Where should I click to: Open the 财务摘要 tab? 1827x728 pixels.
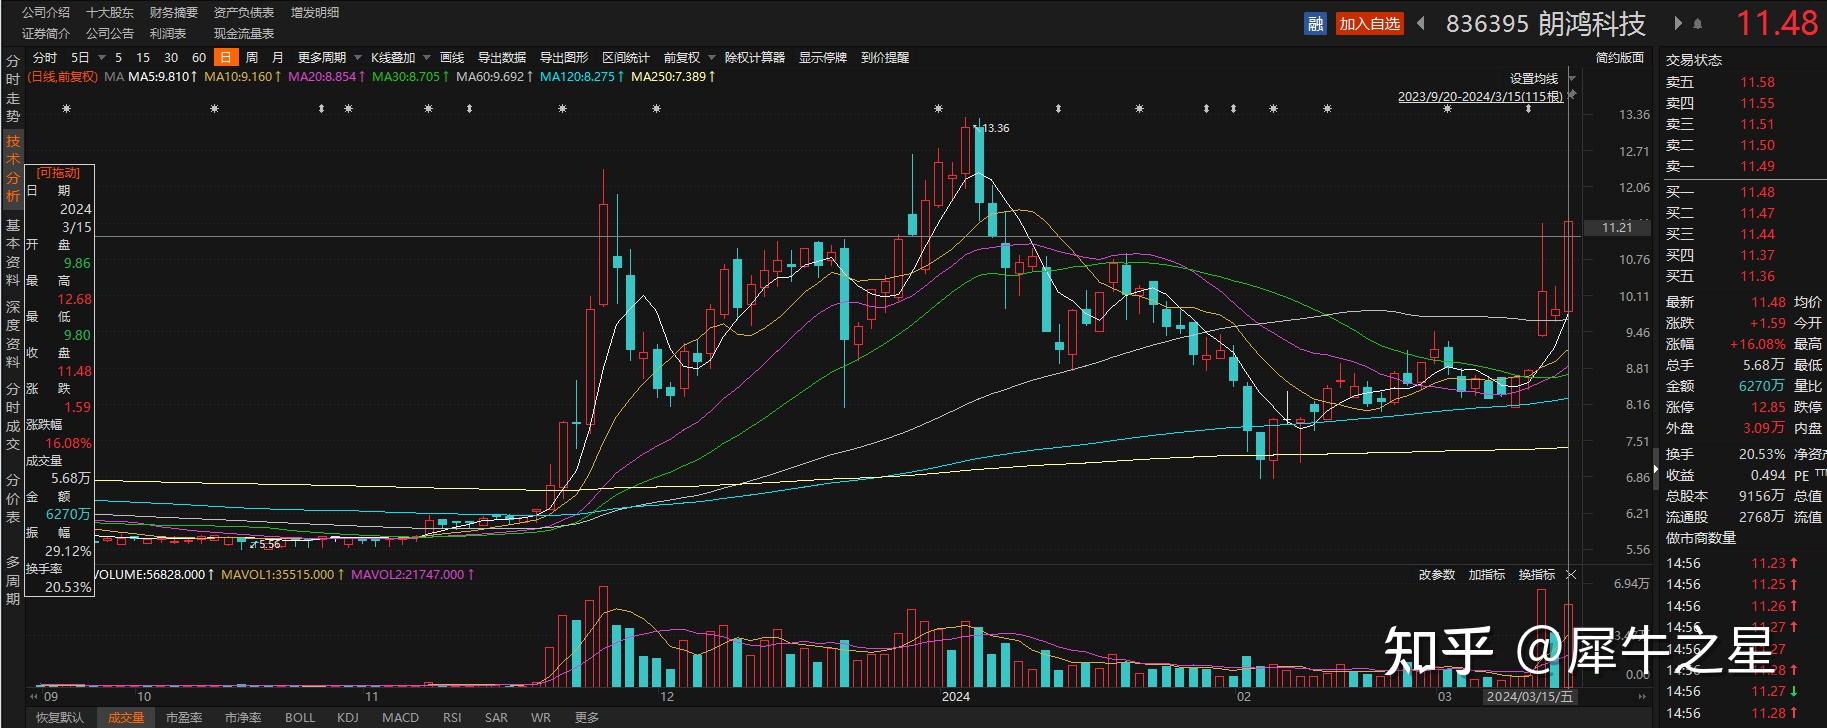[x=174, y=13]
